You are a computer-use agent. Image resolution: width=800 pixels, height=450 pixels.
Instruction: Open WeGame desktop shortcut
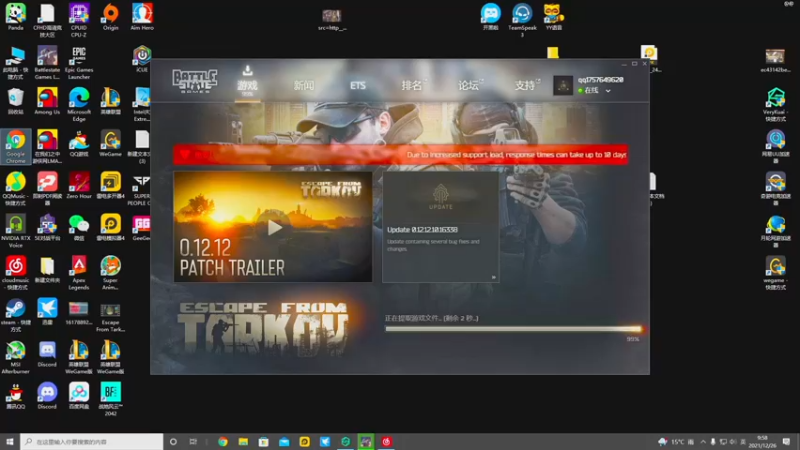click(x=110, y=143)
